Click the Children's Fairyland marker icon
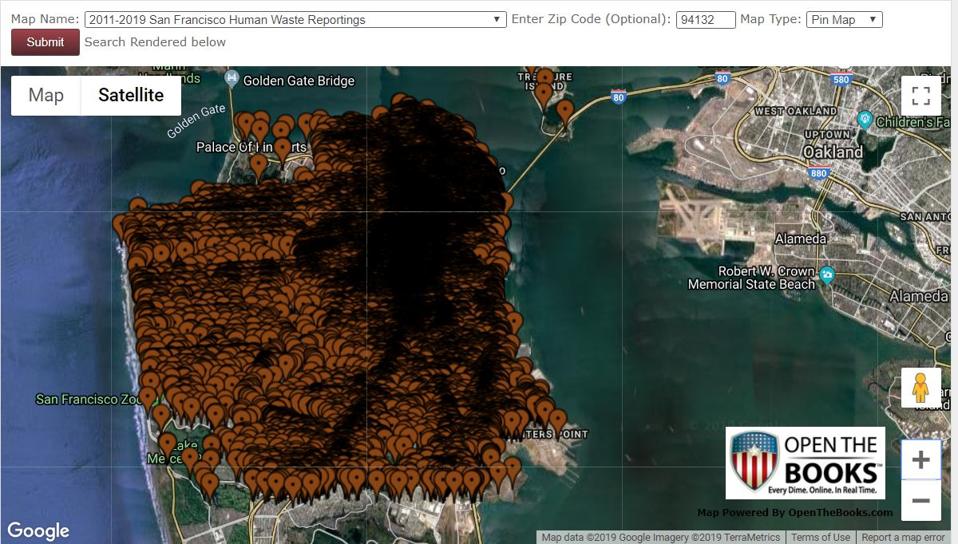Screen dimensions: 958x544 [x=864, y=120]
